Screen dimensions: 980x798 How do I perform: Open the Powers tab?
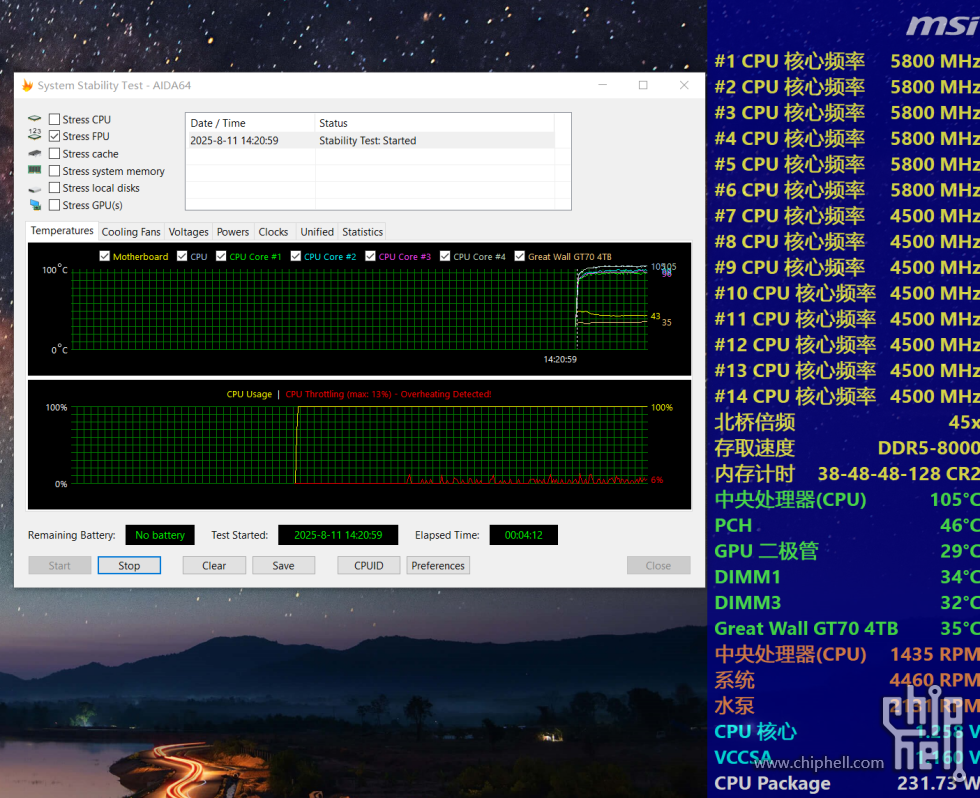tap(232, 232)
